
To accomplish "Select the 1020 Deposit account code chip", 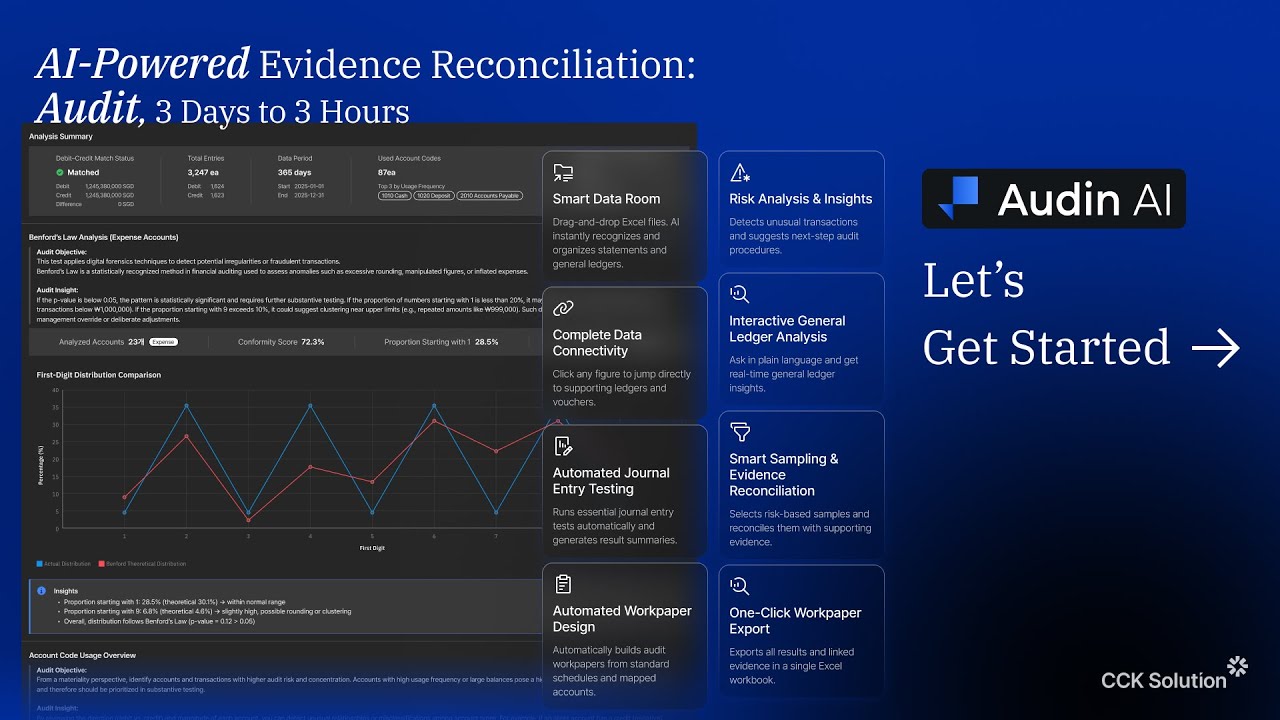I will point(434,196).
